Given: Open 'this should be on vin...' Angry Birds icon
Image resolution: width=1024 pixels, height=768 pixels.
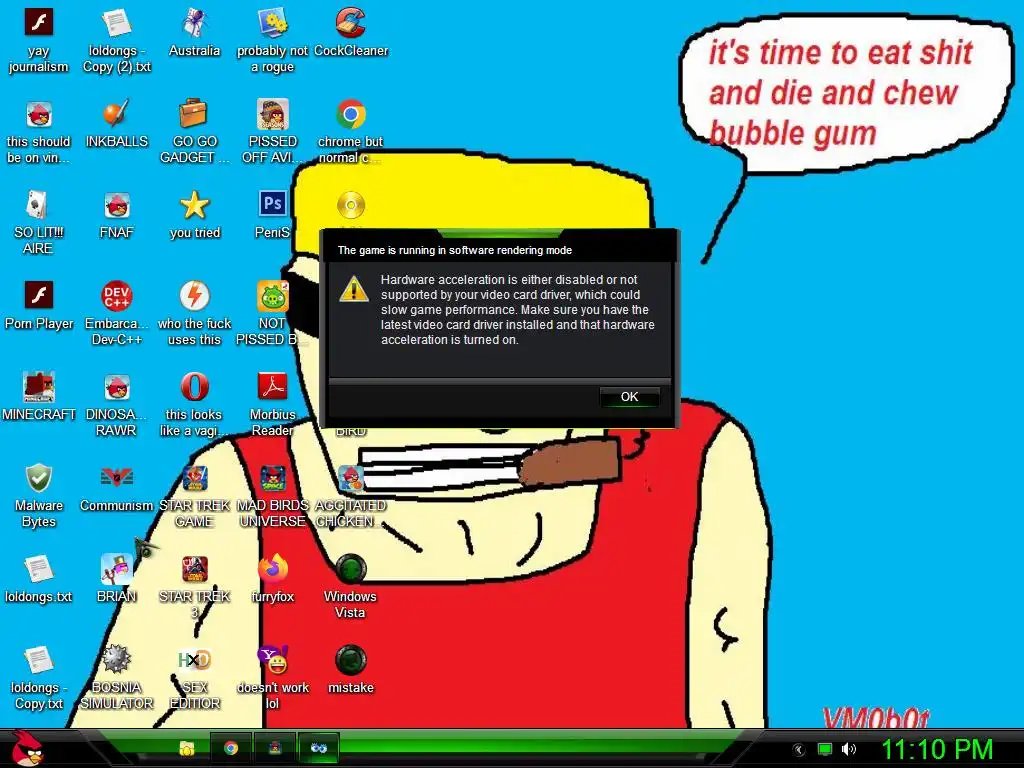Looking at the screenshot, I should [x=39, y=114].
